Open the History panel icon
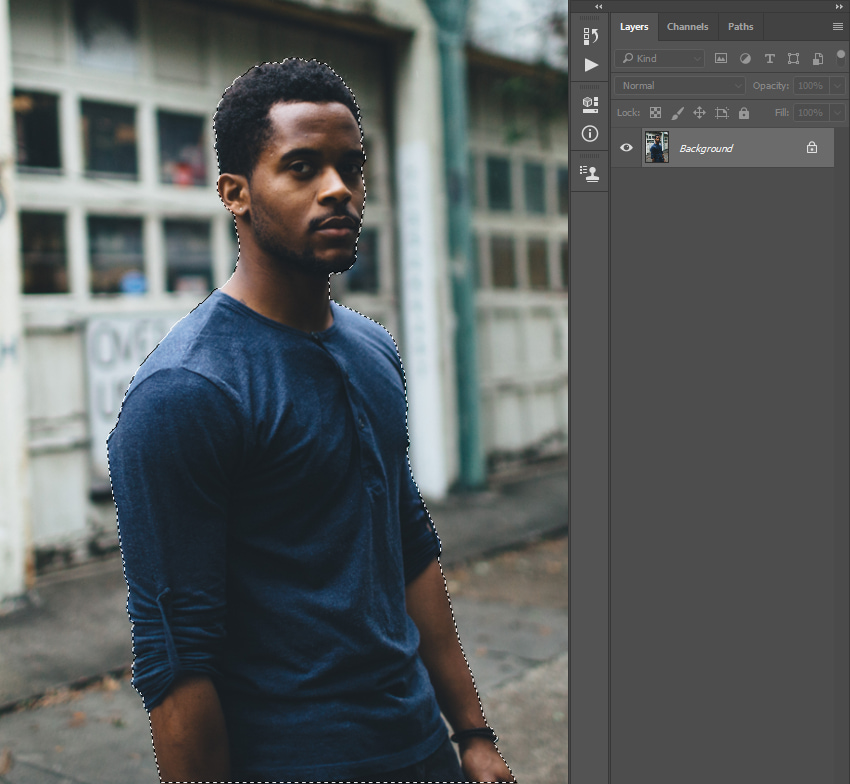The height and width of the screenshot is (784, 850). tap(590, 37)
